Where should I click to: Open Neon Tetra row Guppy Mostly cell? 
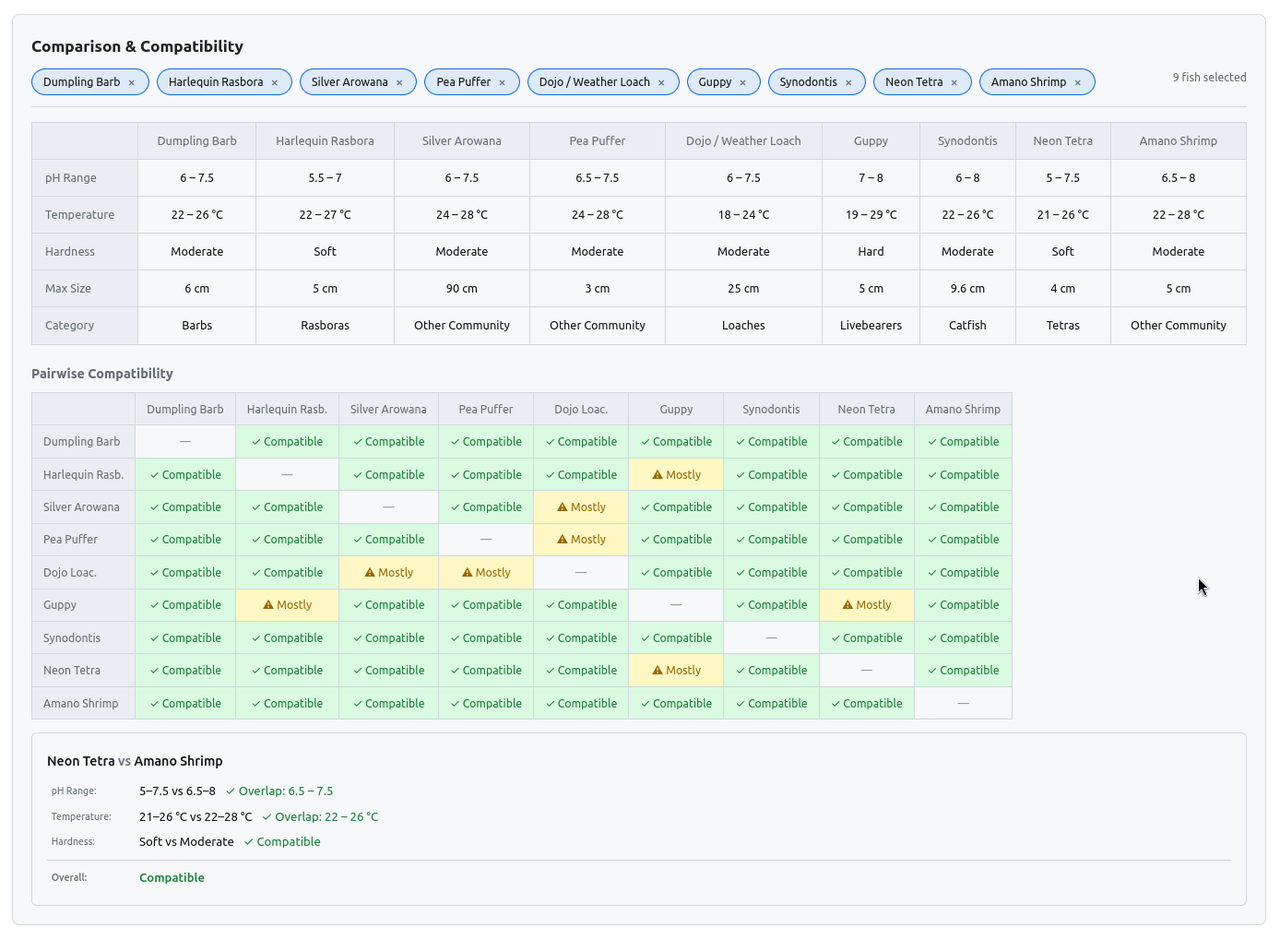point(676,671)
